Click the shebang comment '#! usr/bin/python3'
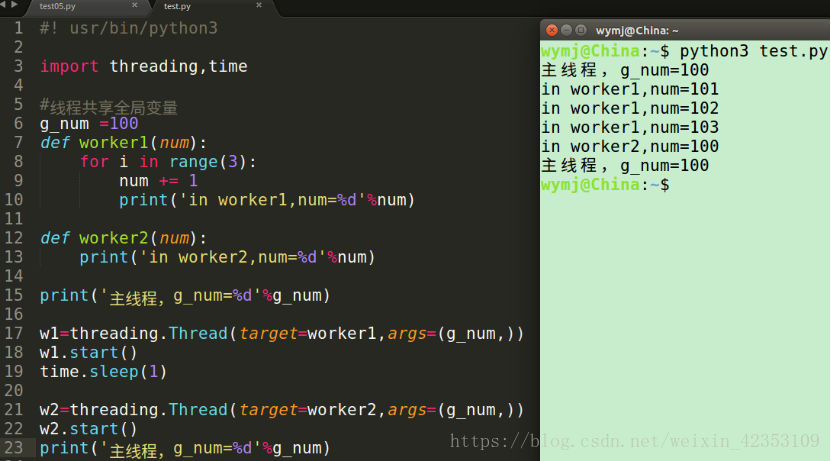This screenshot has width=831, height=461. [129, 28]
